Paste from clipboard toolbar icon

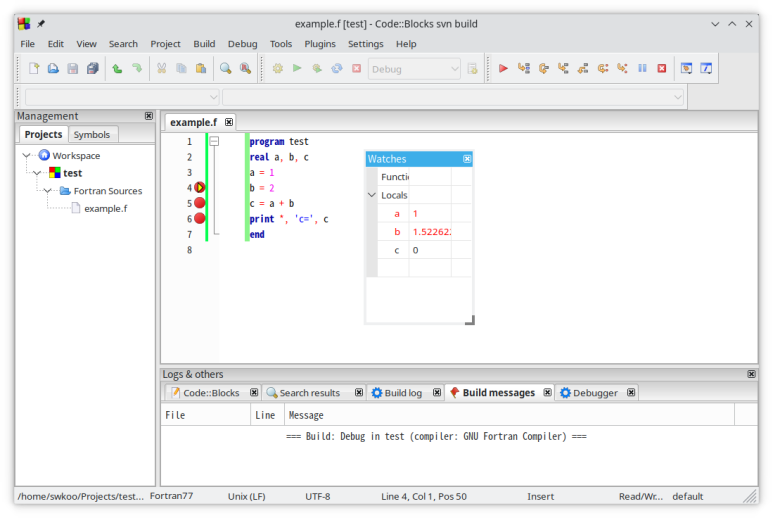click(x=201, y=69)
